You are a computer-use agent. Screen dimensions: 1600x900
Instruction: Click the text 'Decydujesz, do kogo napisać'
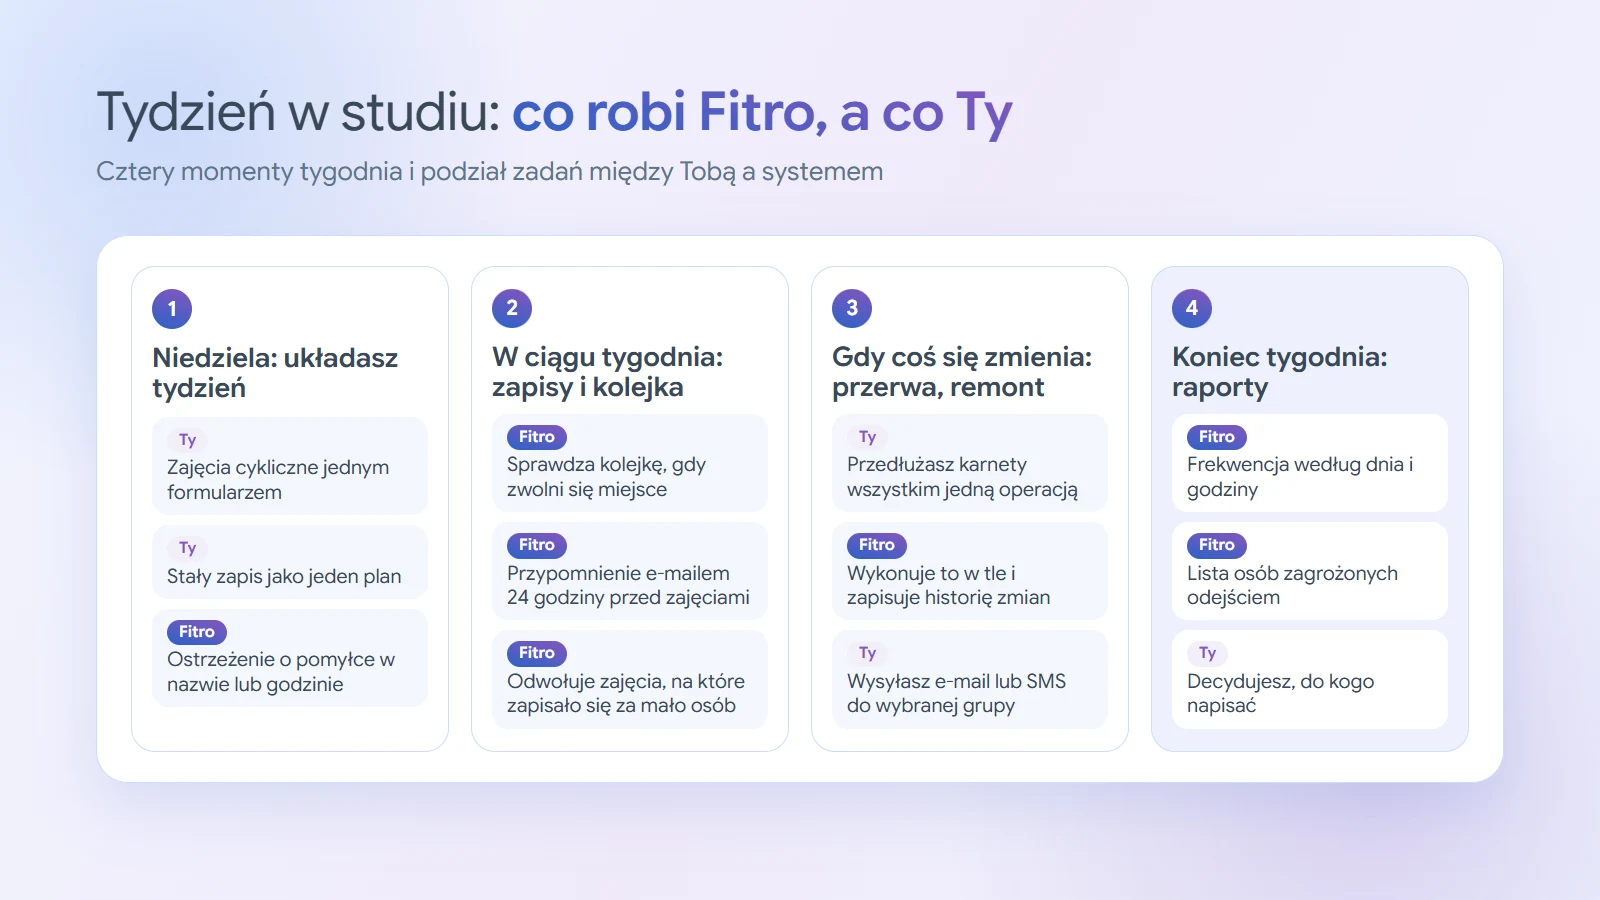1280,693
